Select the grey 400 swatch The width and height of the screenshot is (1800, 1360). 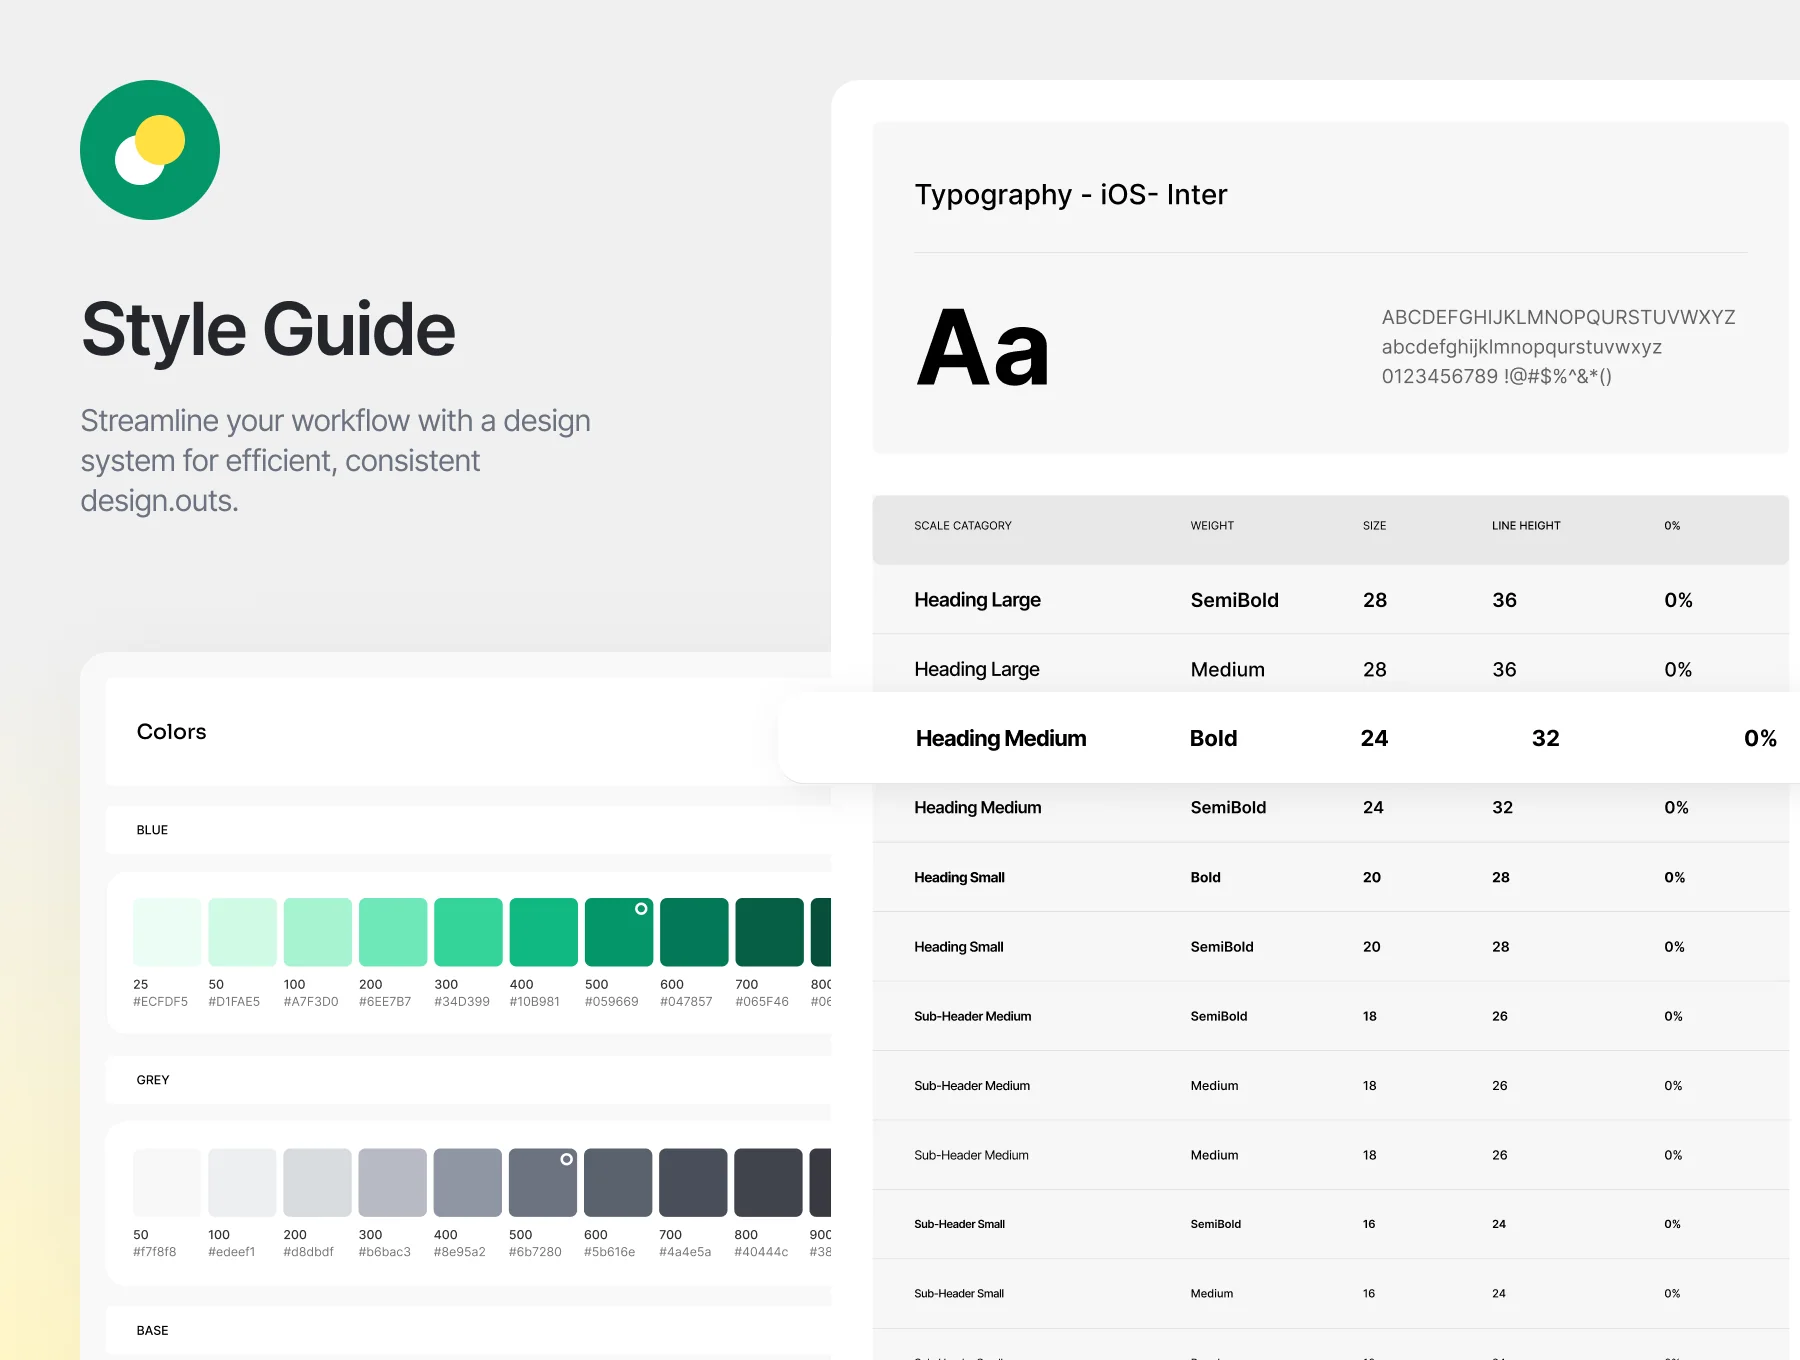(468, 1182)
